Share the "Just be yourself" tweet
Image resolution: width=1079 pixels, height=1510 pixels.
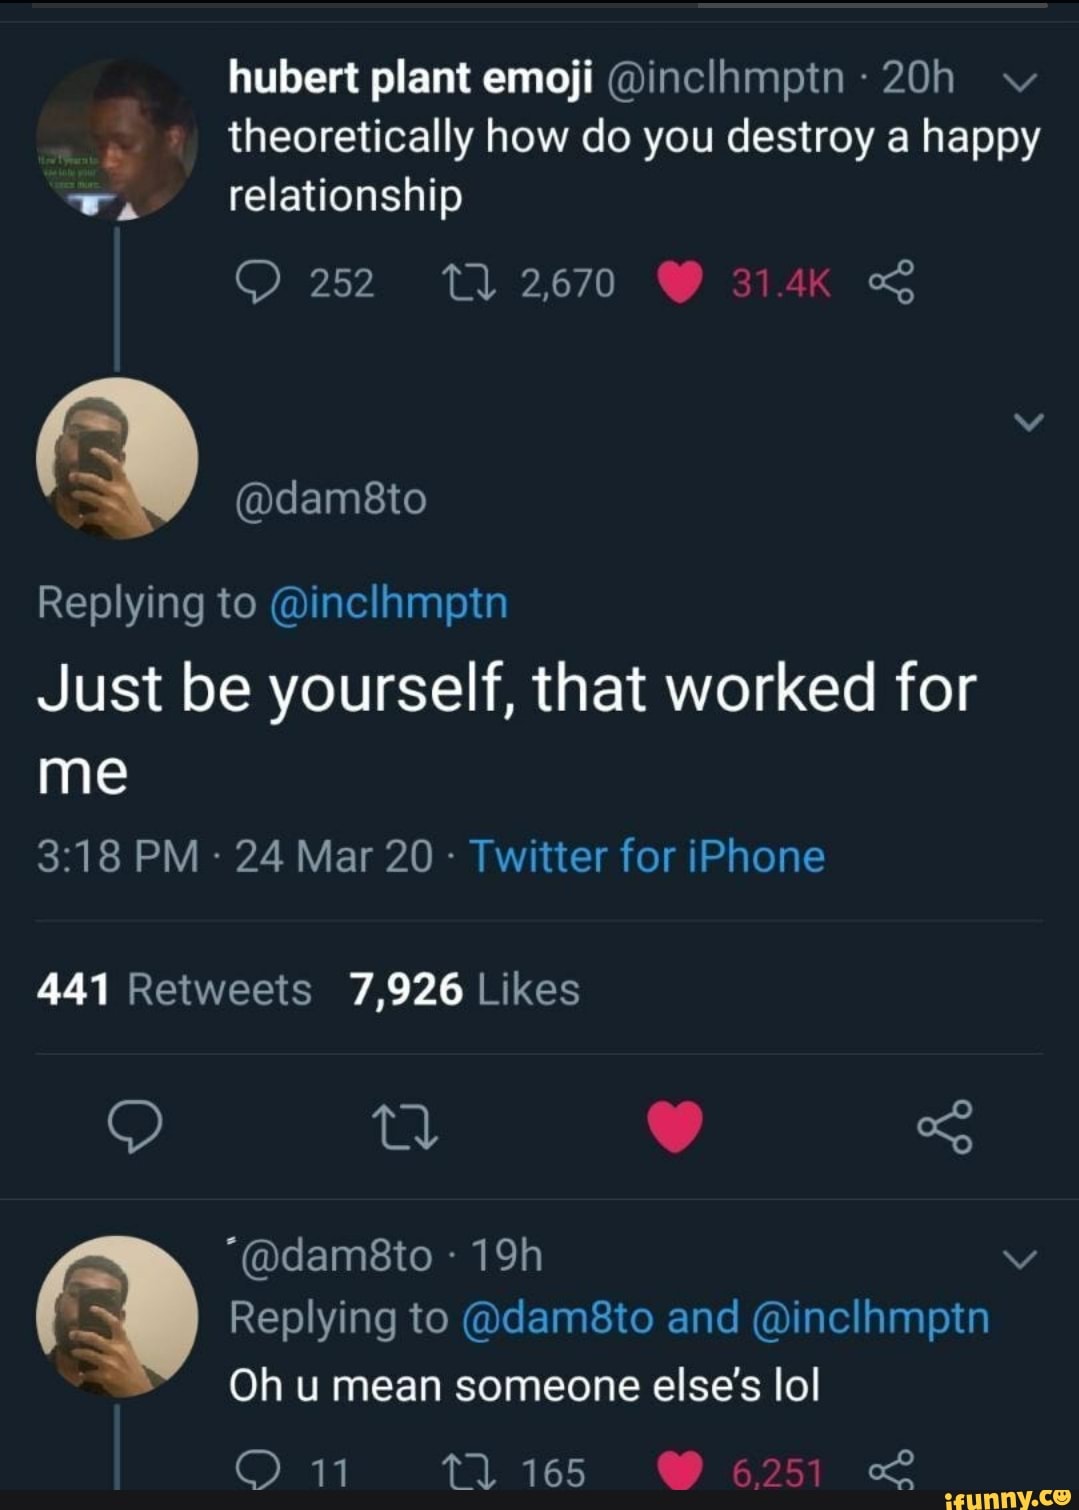click(x=944, y=1126)
